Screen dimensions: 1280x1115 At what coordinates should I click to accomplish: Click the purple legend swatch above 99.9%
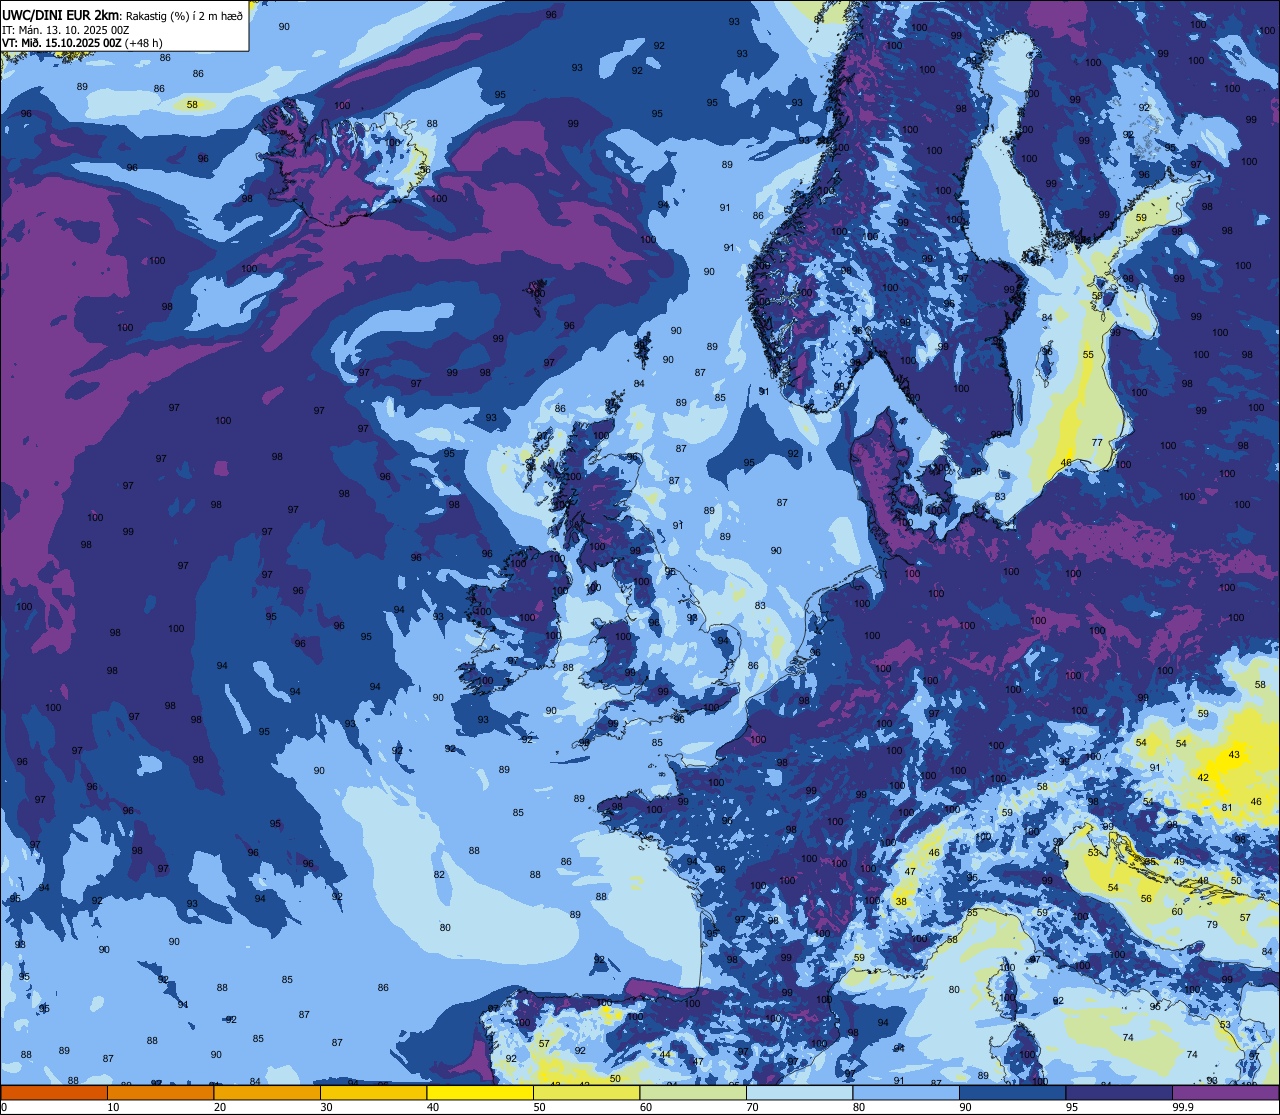point(1225,1093)
